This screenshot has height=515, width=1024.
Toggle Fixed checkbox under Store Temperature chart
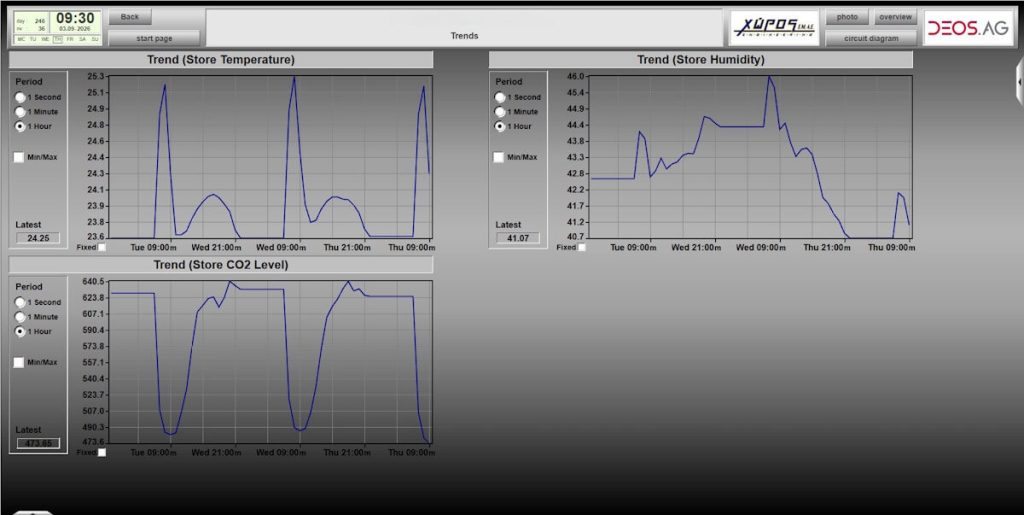click(101, 247)
